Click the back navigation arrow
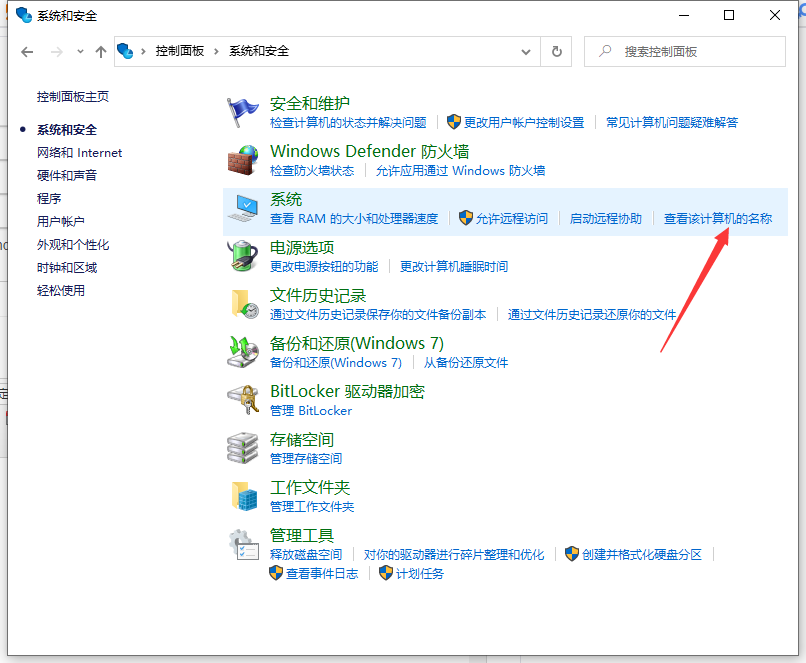The image size is (806, 663). (x=27, y=52)
